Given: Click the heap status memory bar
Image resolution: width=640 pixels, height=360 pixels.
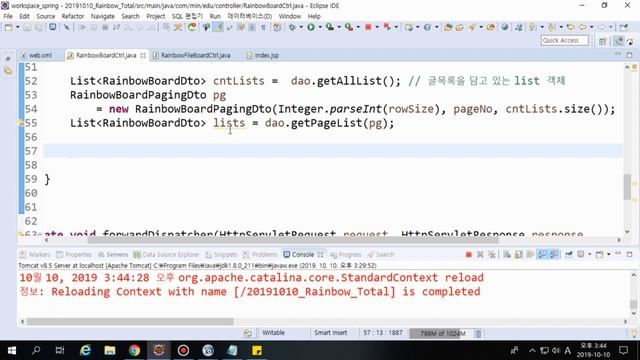Looking at the screenshot, I should coord(441,333).
